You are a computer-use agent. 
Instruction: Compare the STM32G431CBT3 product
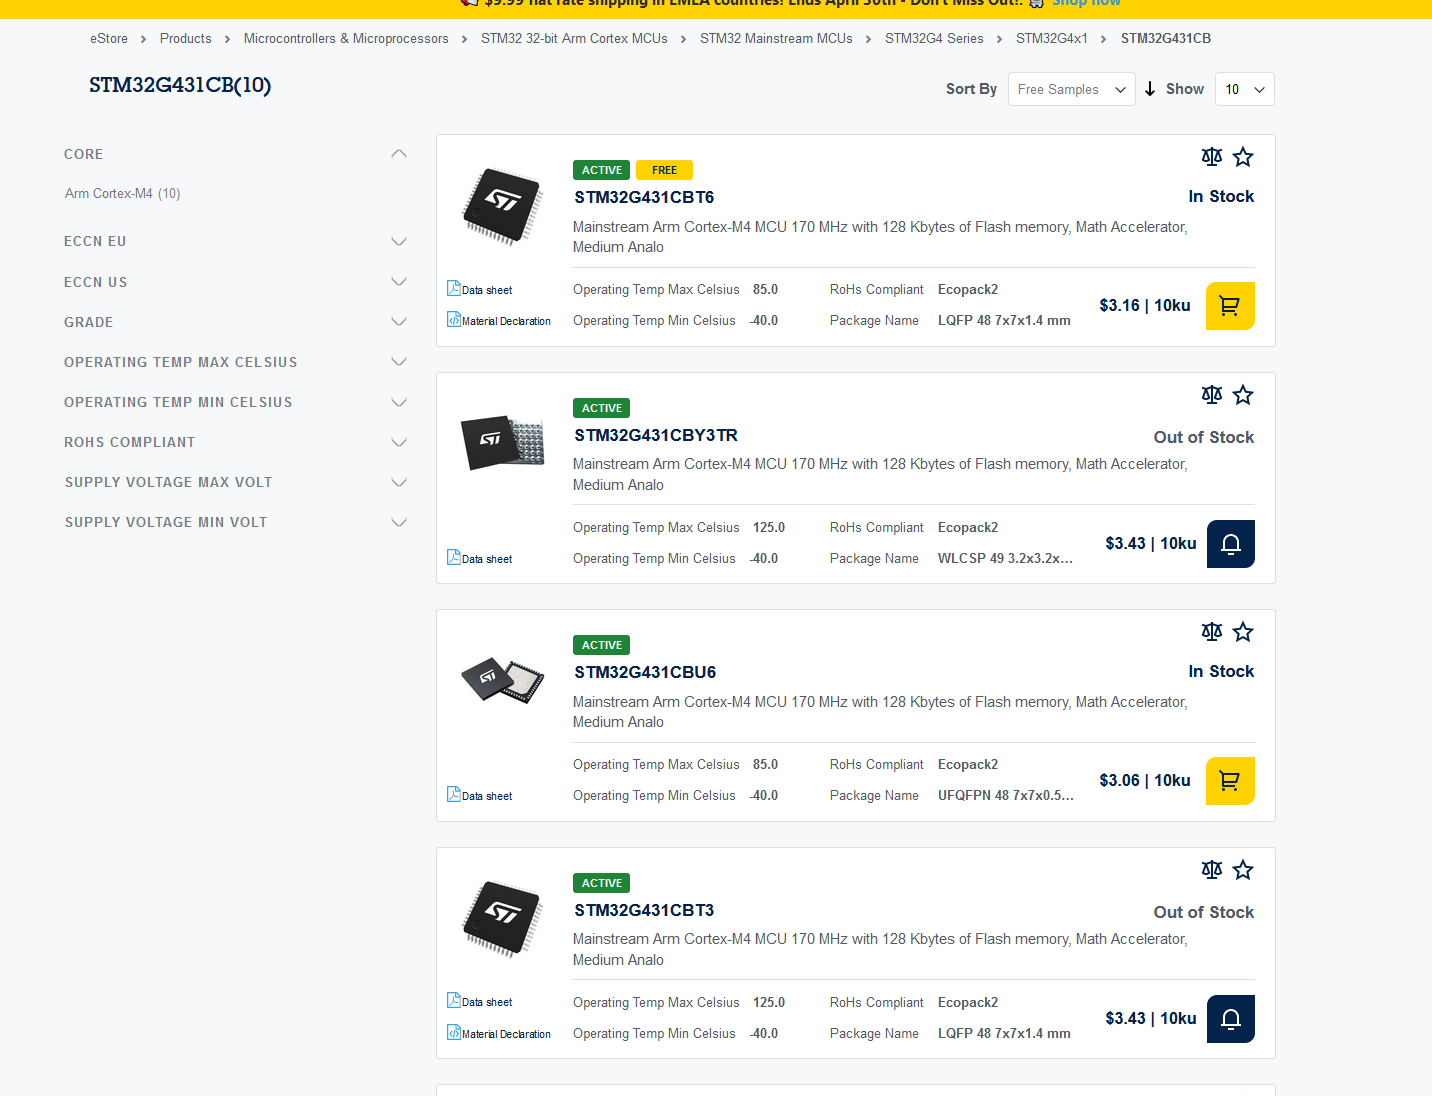click(x=1212, y=870)
